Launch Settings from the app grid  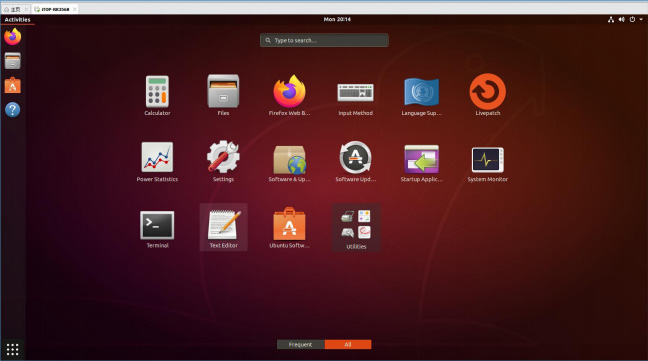coord(223,161)
